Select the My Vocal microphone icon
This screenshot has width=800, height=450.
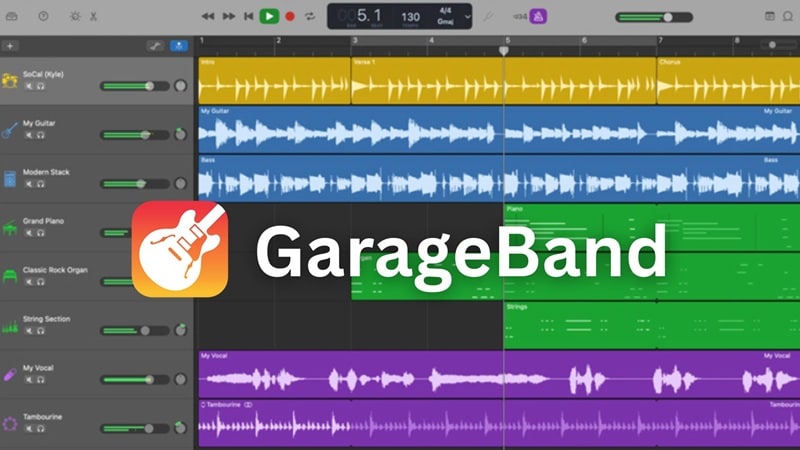point(10,376)
